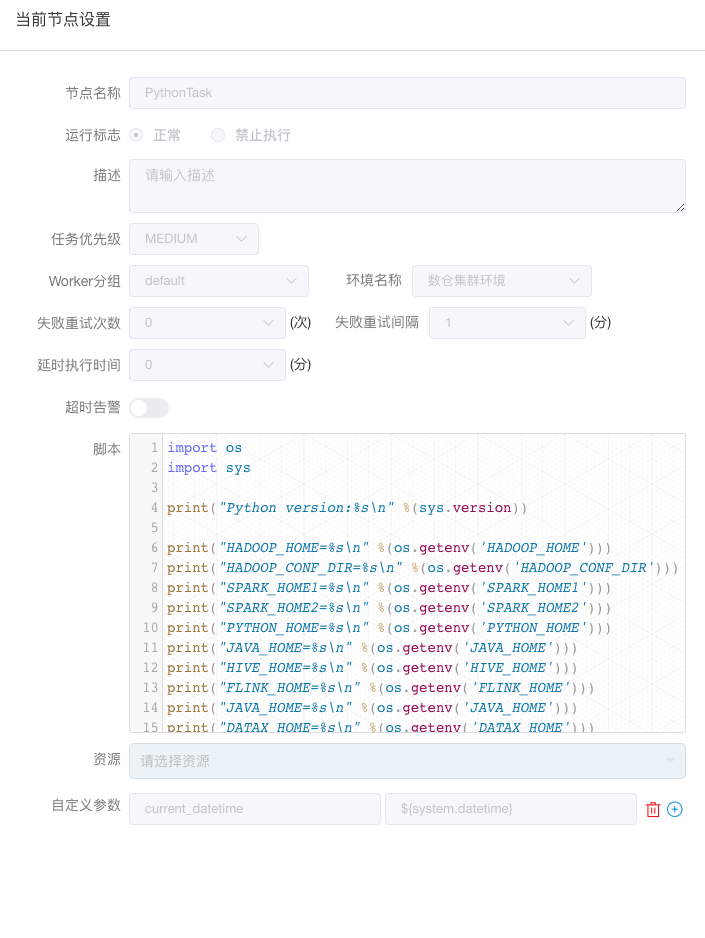This screenshot has height=938, width=705.
Task: Click the description textarea resize handle
Action: pyautogui.click(x=680, y=207)
